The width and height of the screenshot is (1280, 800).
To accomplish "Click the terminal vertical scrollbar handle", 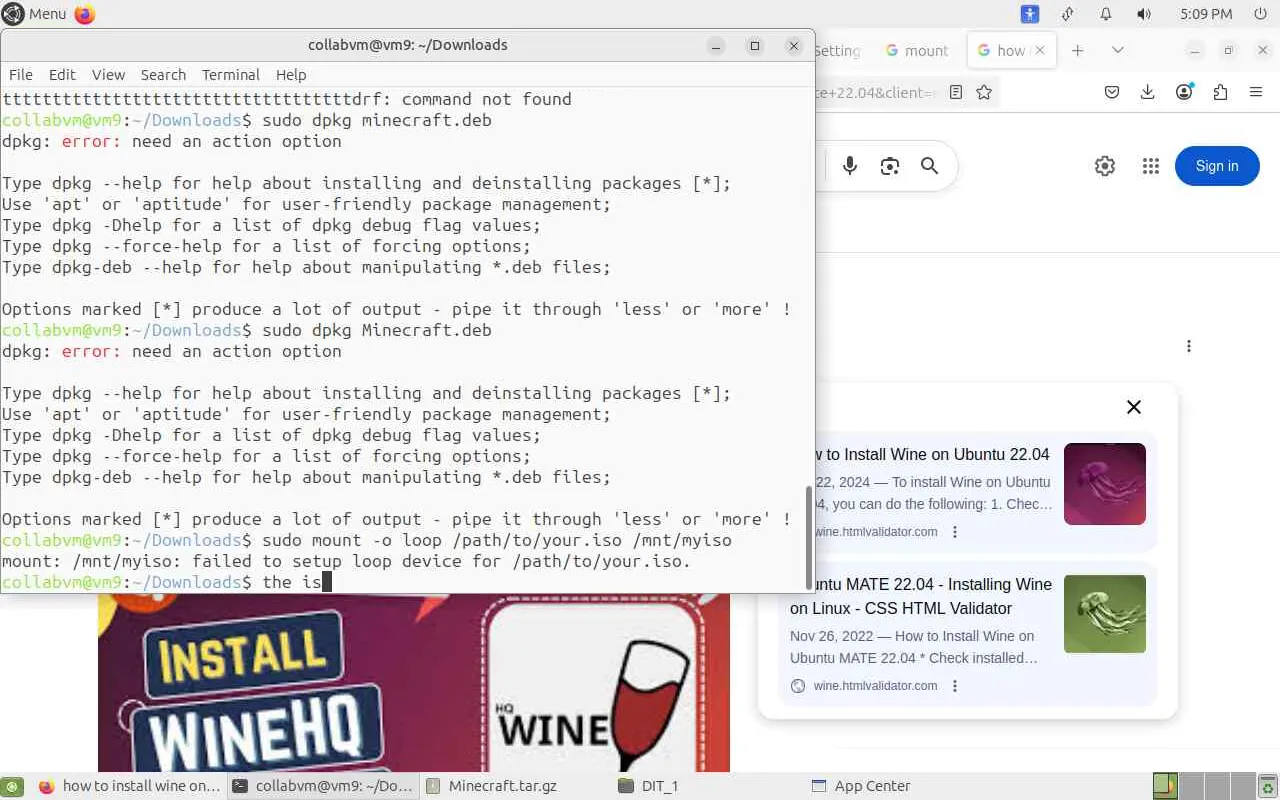I will (x=809, y=538).
